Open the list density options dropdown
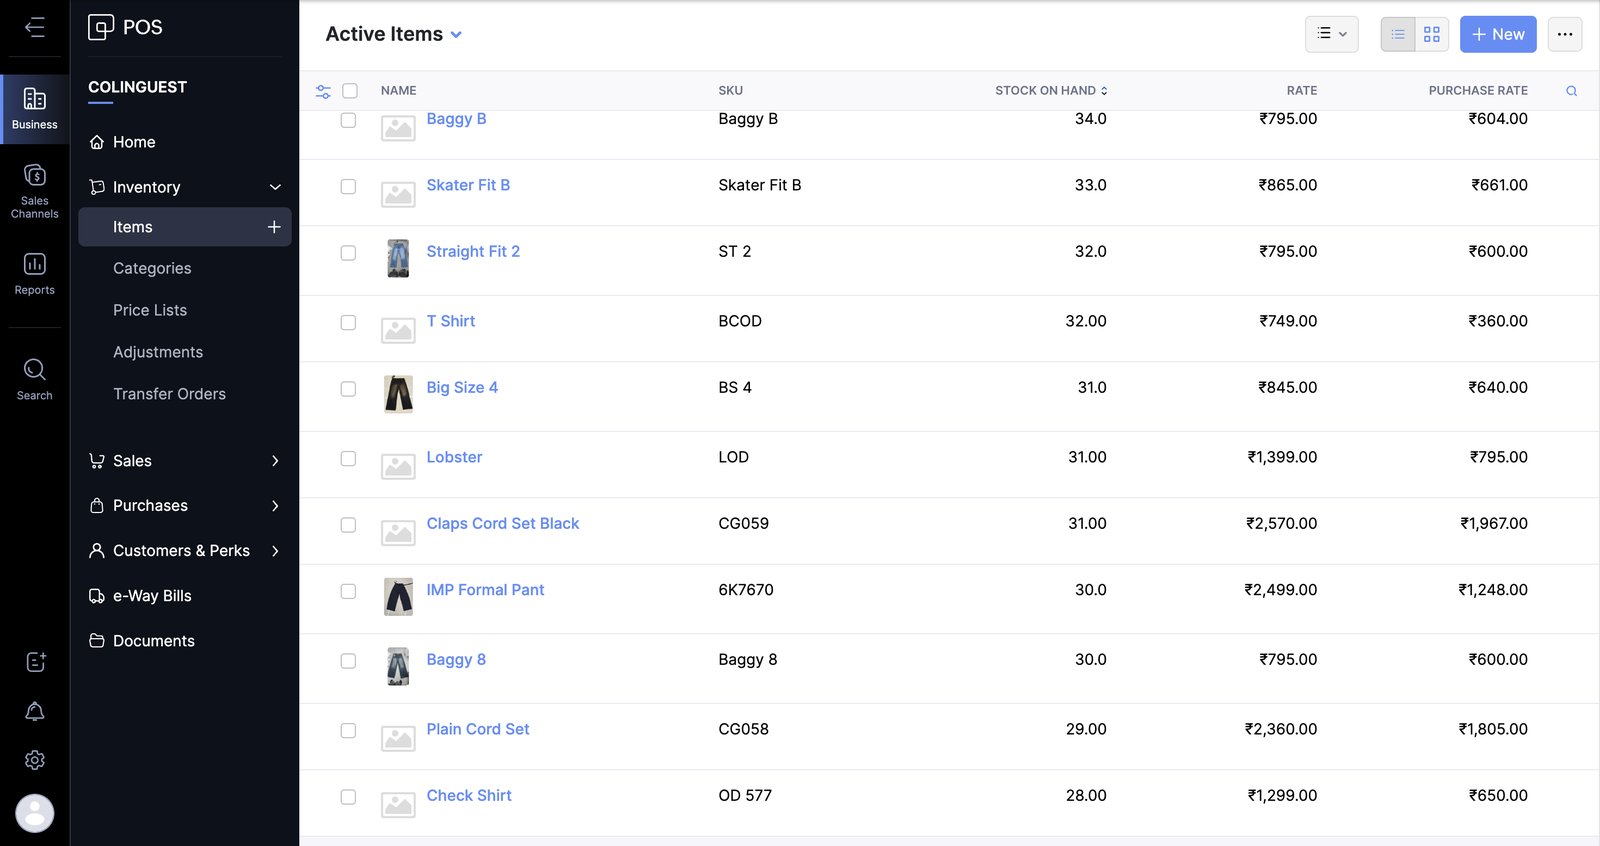The width and height of the screenshot is (1600, 846). pos(1332,34)
